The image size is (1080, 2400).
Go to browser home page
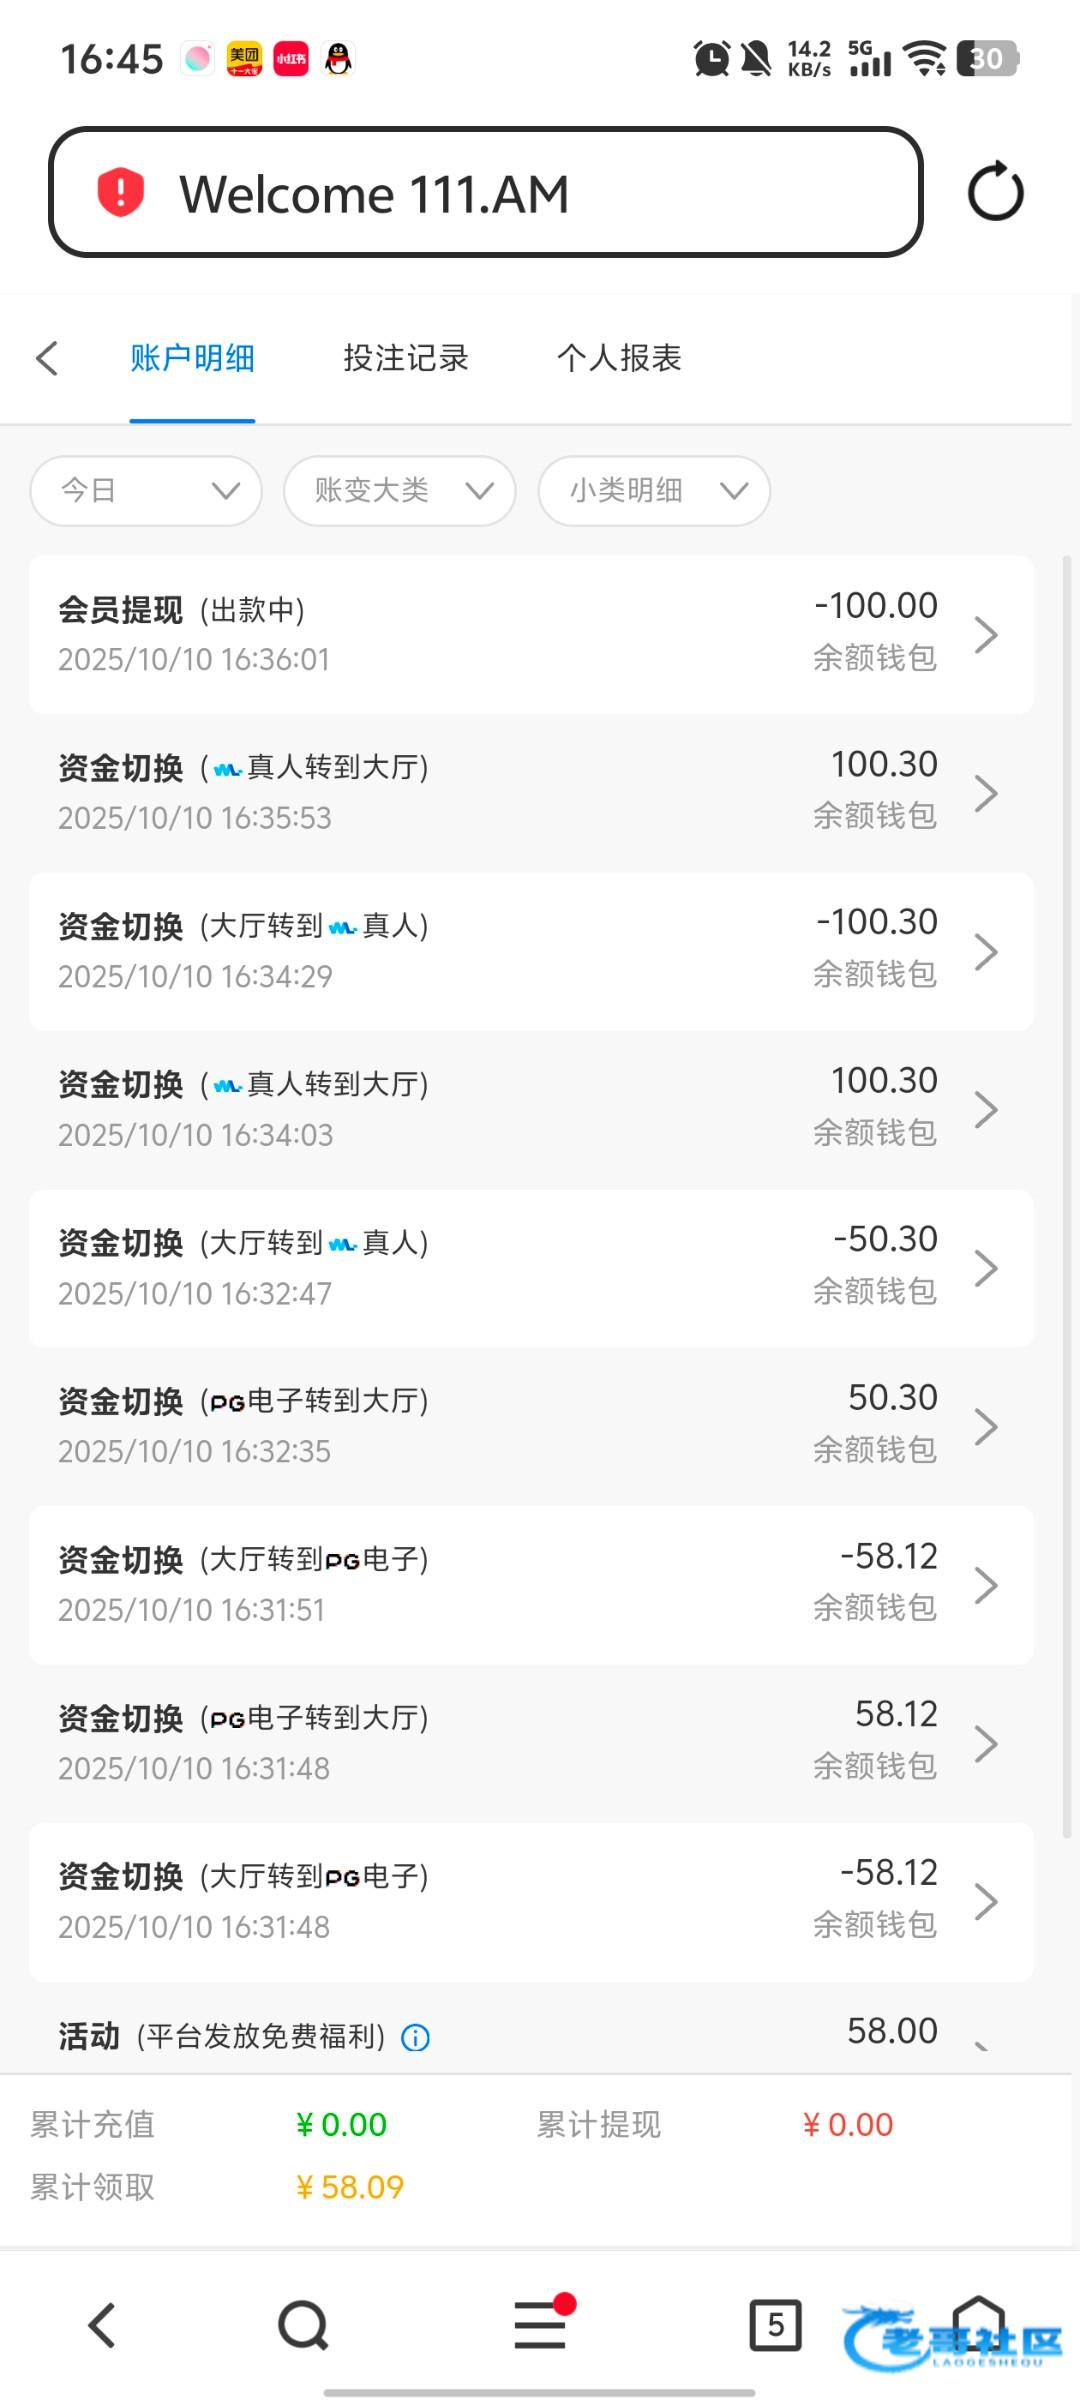[x=978, y=2325]
